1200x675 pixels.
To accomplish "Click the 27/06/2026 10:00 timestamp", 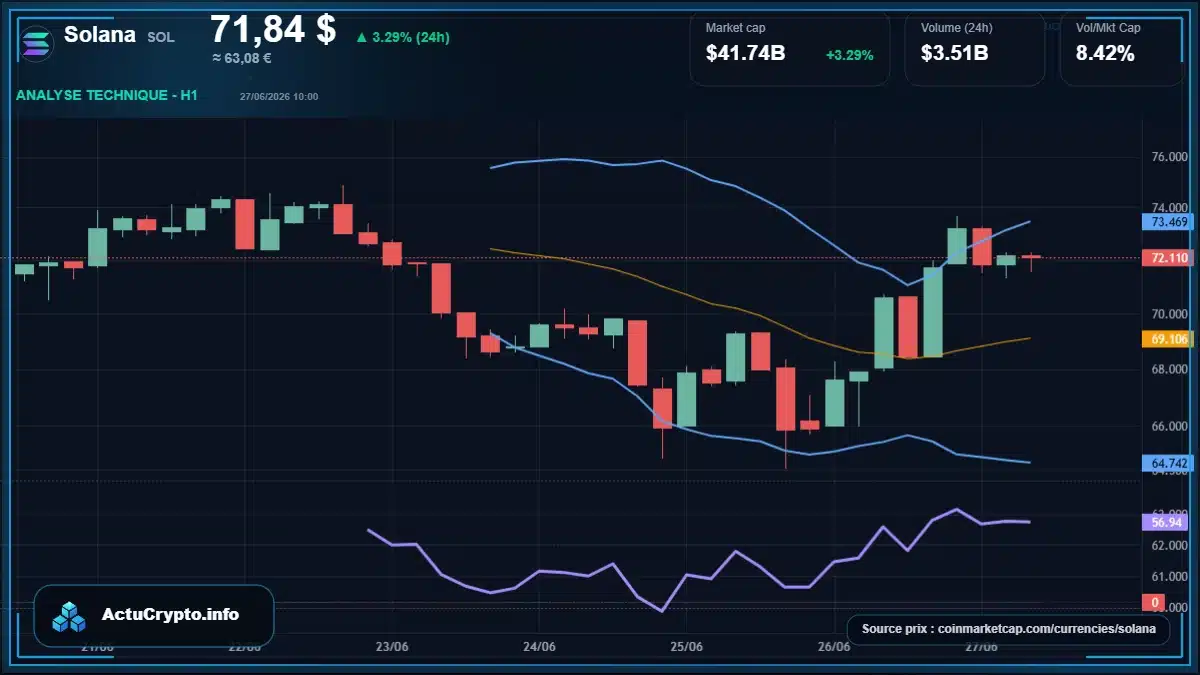I will (x=279, y=97).
